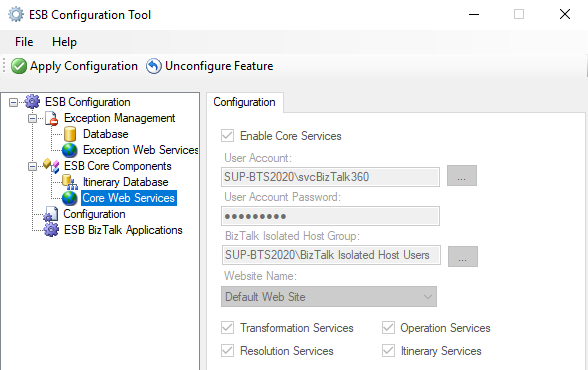Open the Website Name dropdown
This screenshot has width=588, height=370.
[329, 297]
